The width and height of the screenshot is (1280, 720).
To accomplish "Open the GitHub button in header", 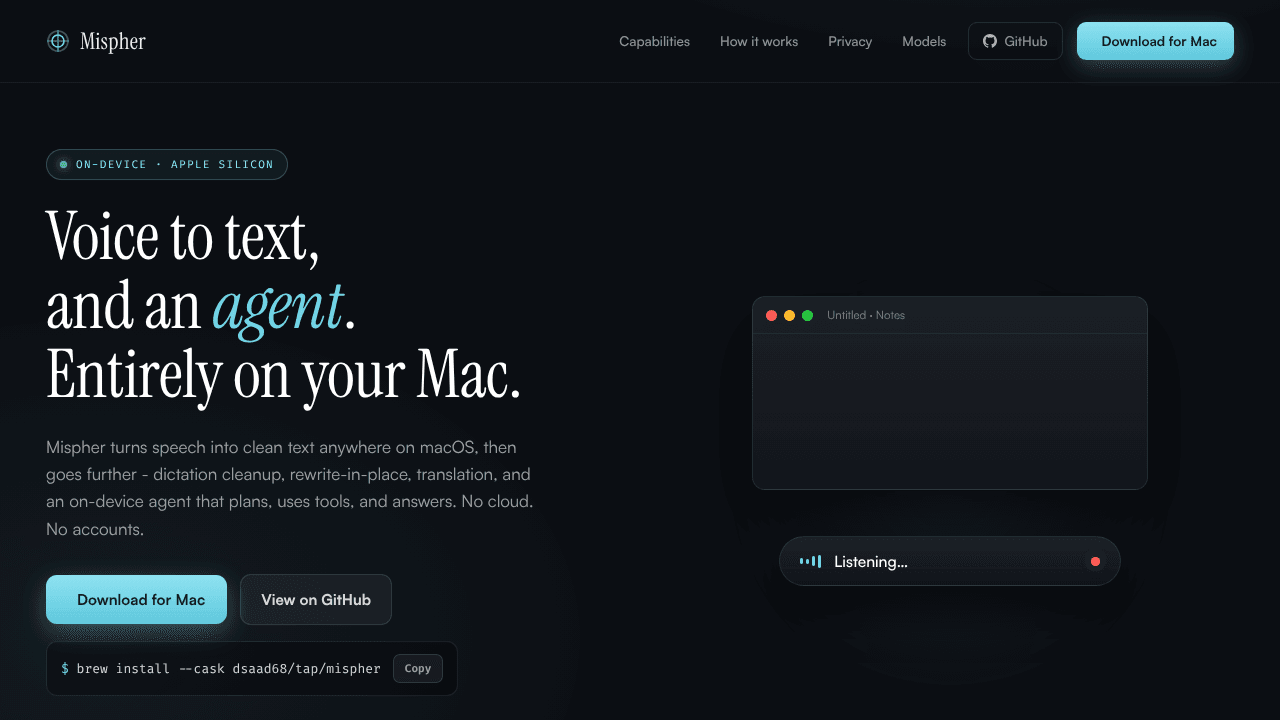I will (x=1015, y=41).
